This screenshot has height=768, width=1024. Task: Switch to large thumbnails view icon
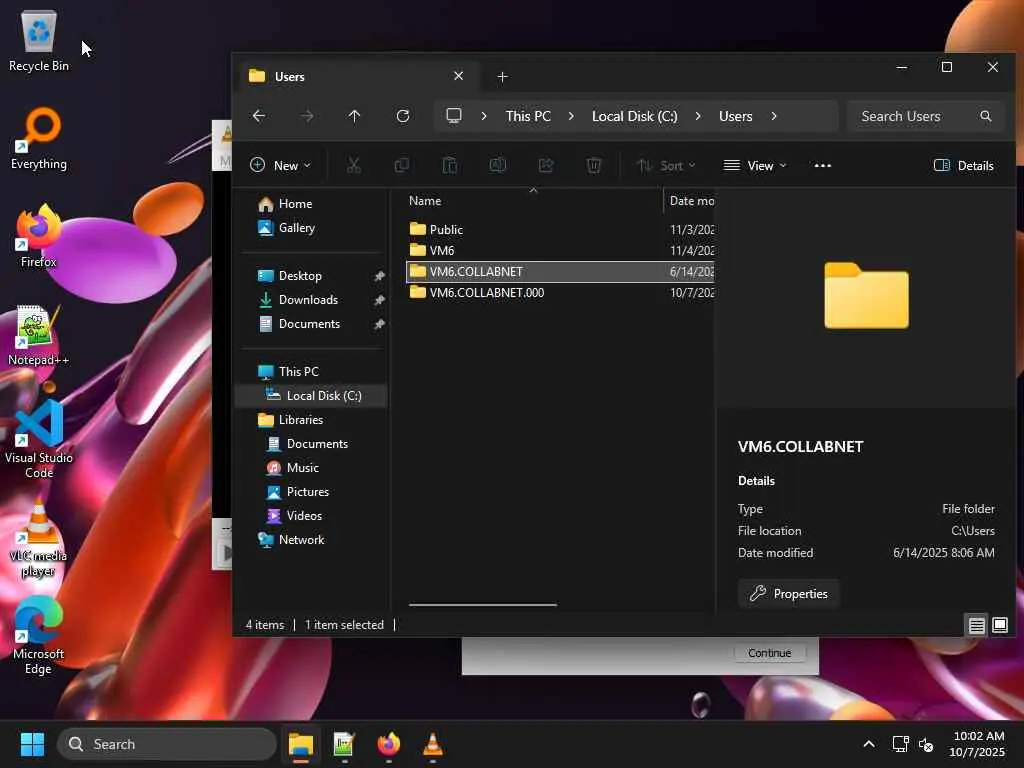pos(1000,626)
